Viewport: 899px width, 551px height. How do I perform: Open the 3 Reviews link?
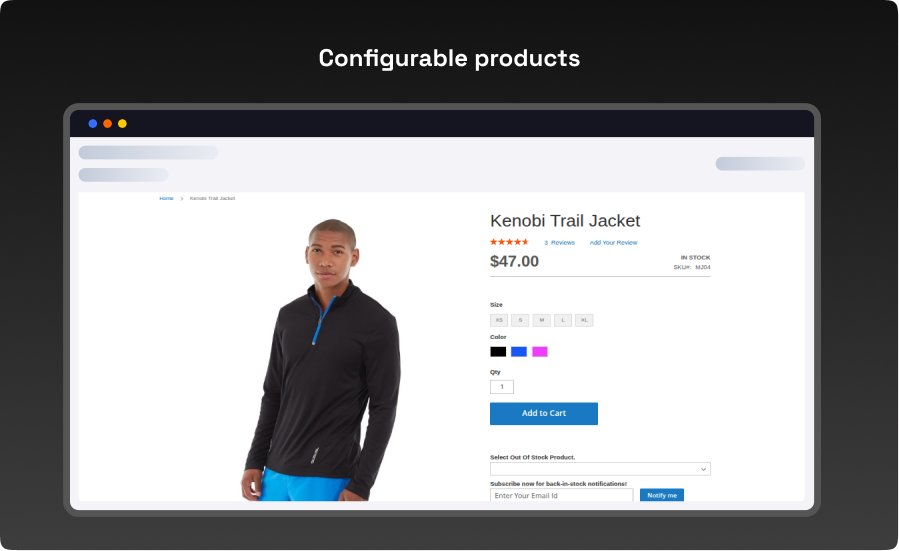(x=560, y=243)
